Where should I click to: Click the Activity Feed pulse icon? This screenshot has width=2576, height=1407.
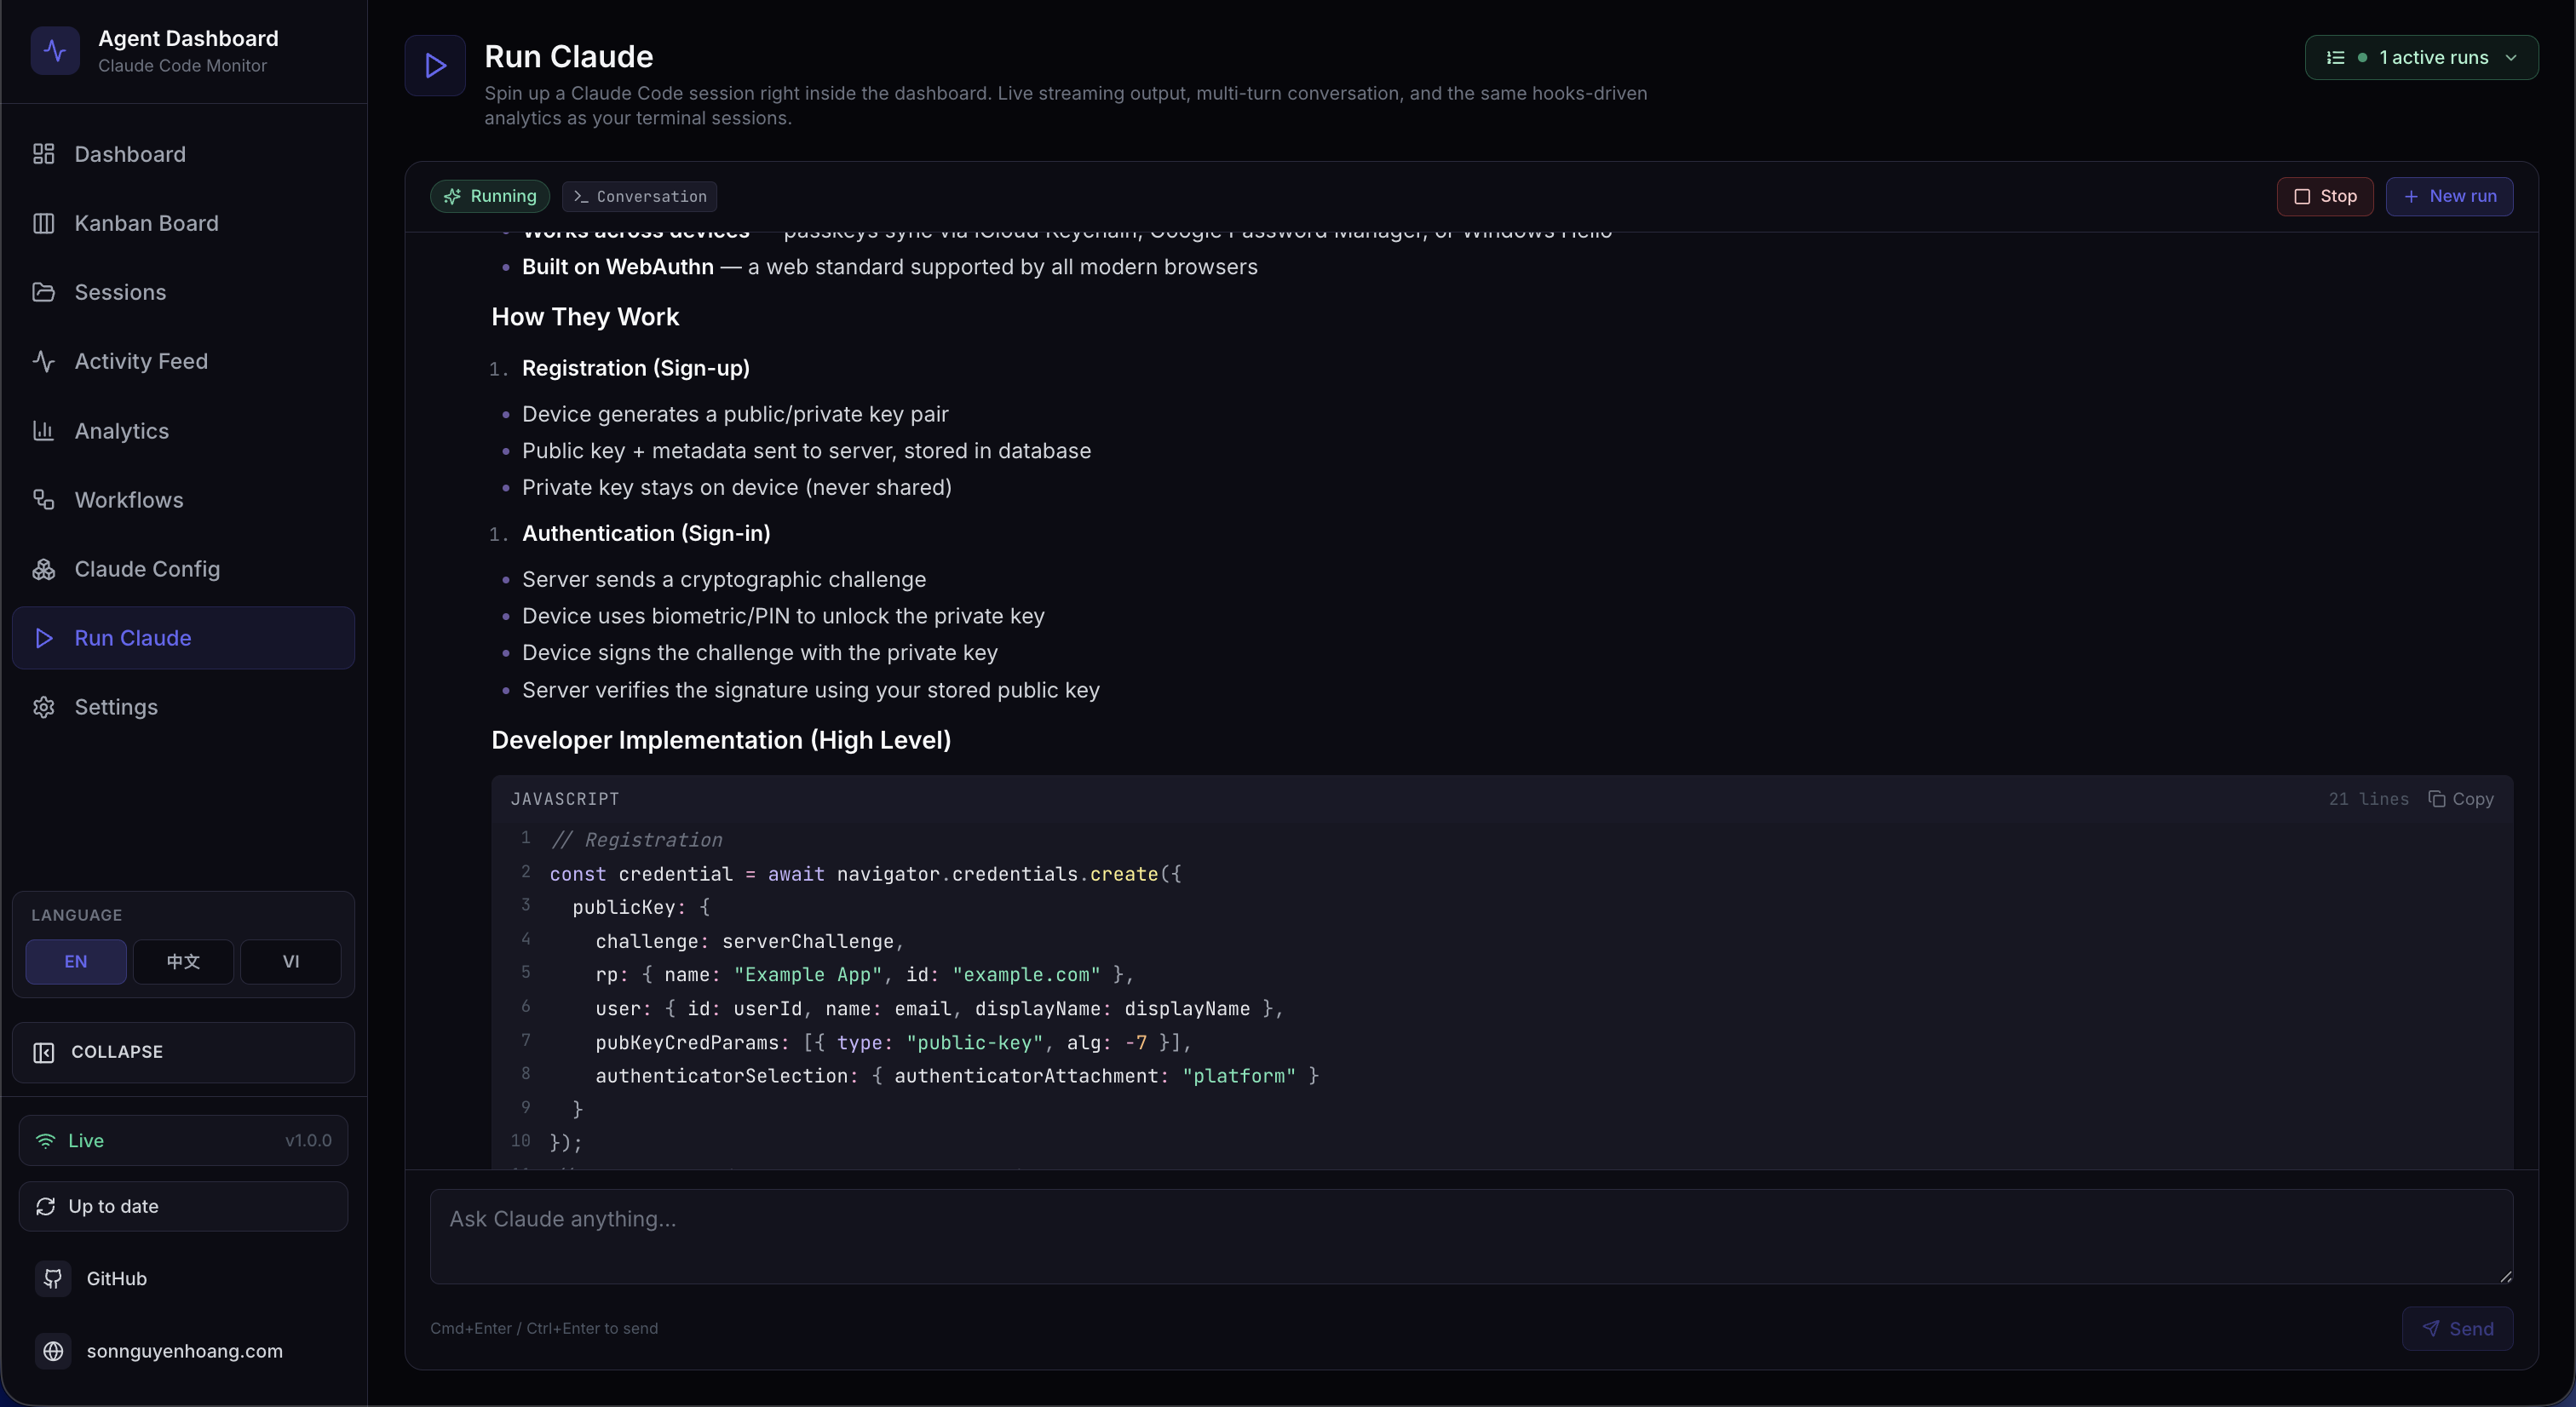(43, 361)
